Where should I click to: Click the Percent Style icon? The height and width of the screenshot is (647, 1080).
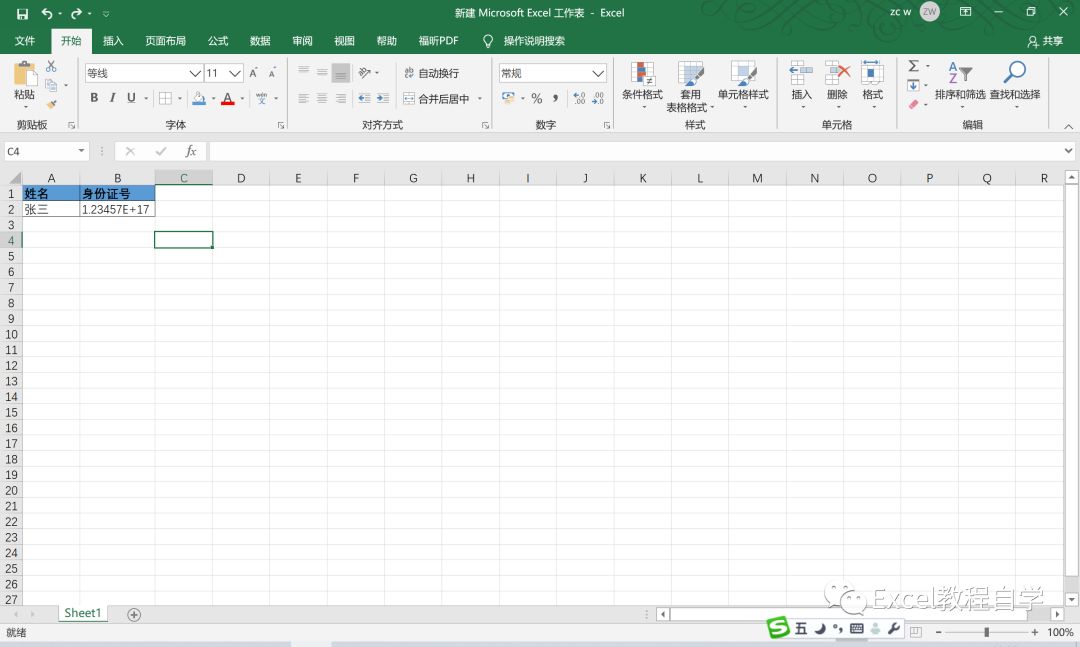(x=537, y=99)
